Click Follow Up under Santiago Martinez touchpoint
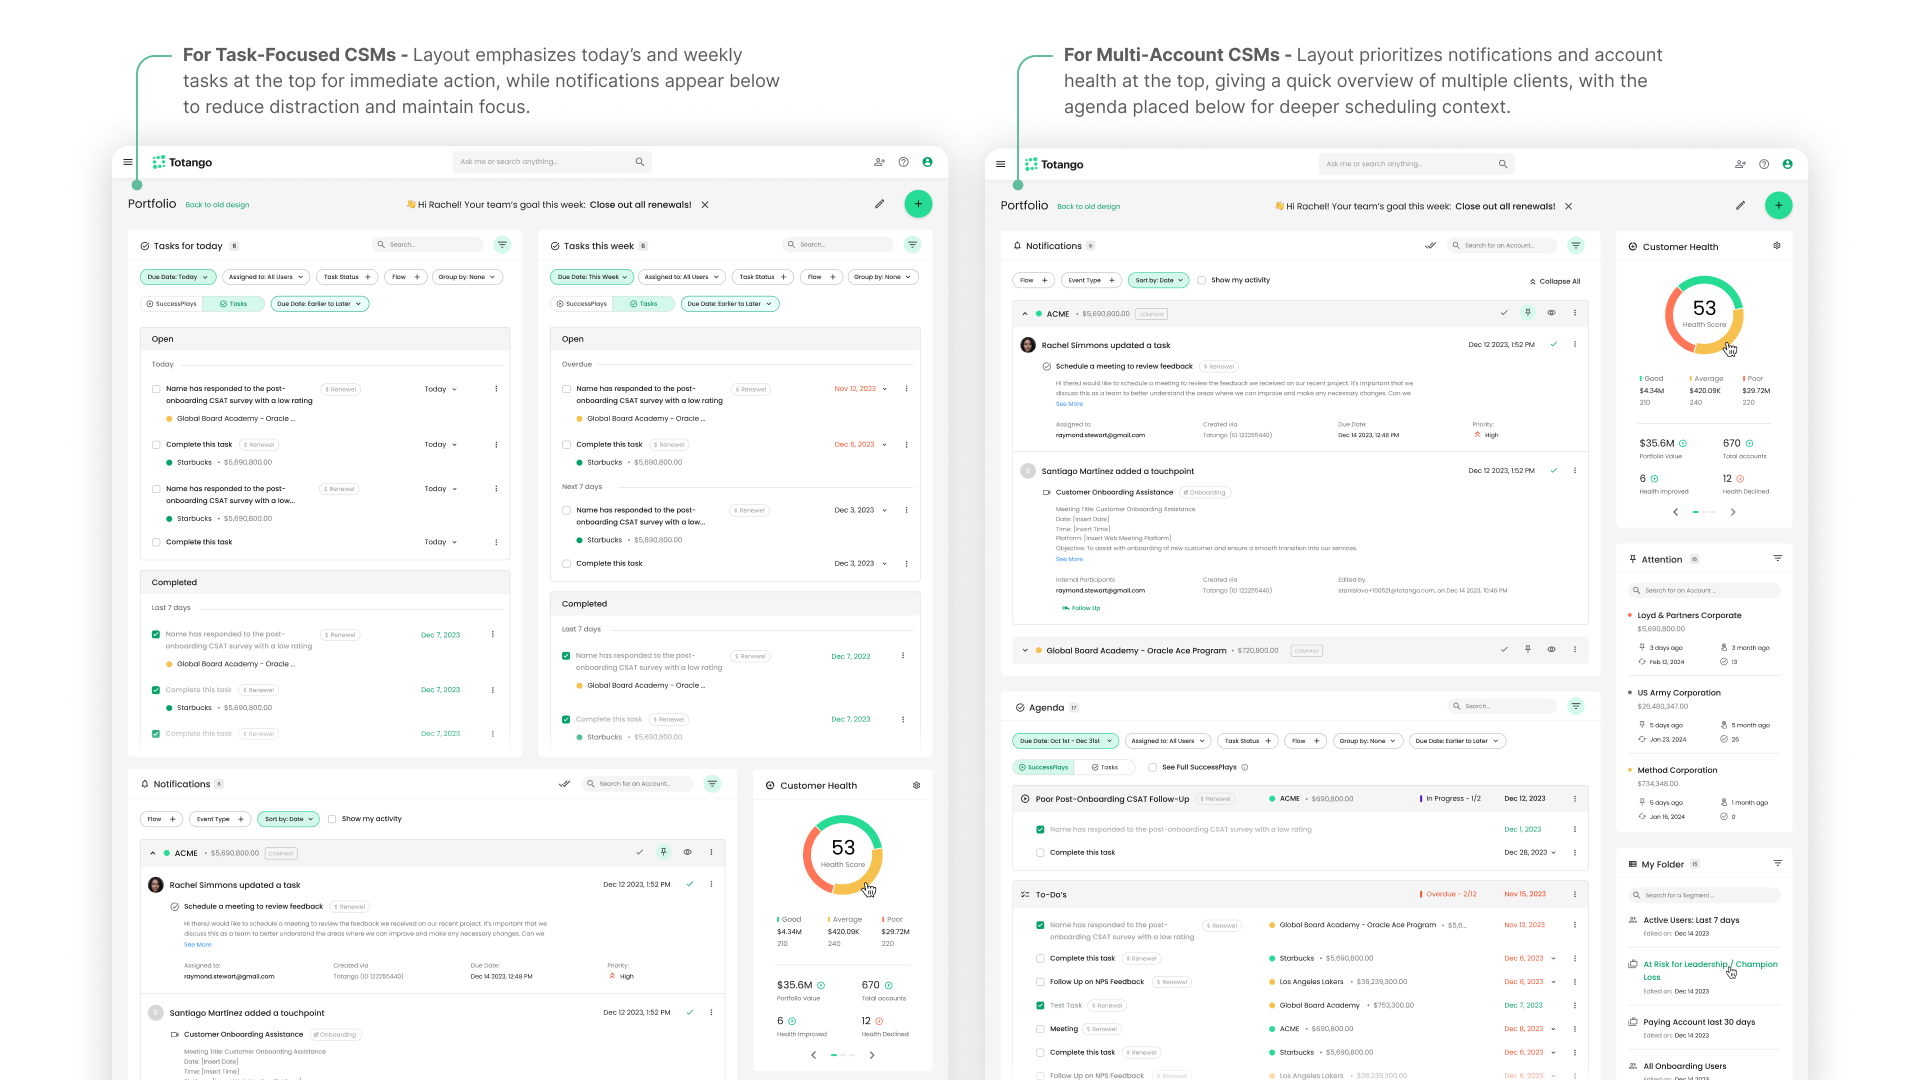 pyautogui.click(x=1081, y=608)
